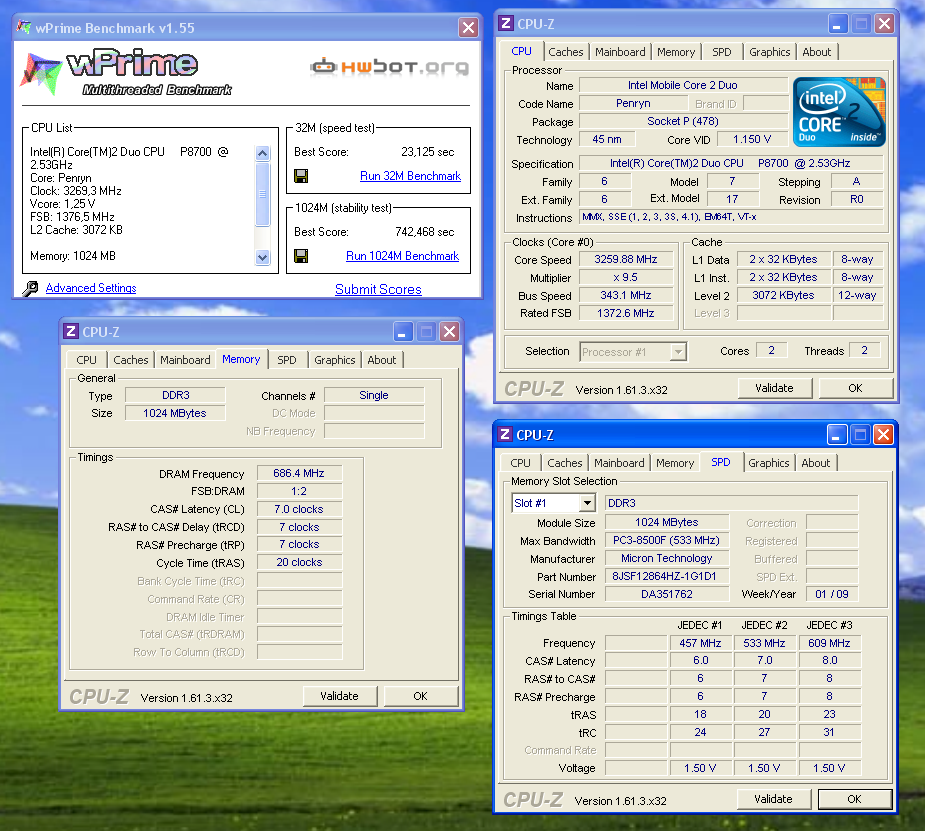
Task: Select Caches tab in CPU-Z Memory window
Action: [130, 360]
